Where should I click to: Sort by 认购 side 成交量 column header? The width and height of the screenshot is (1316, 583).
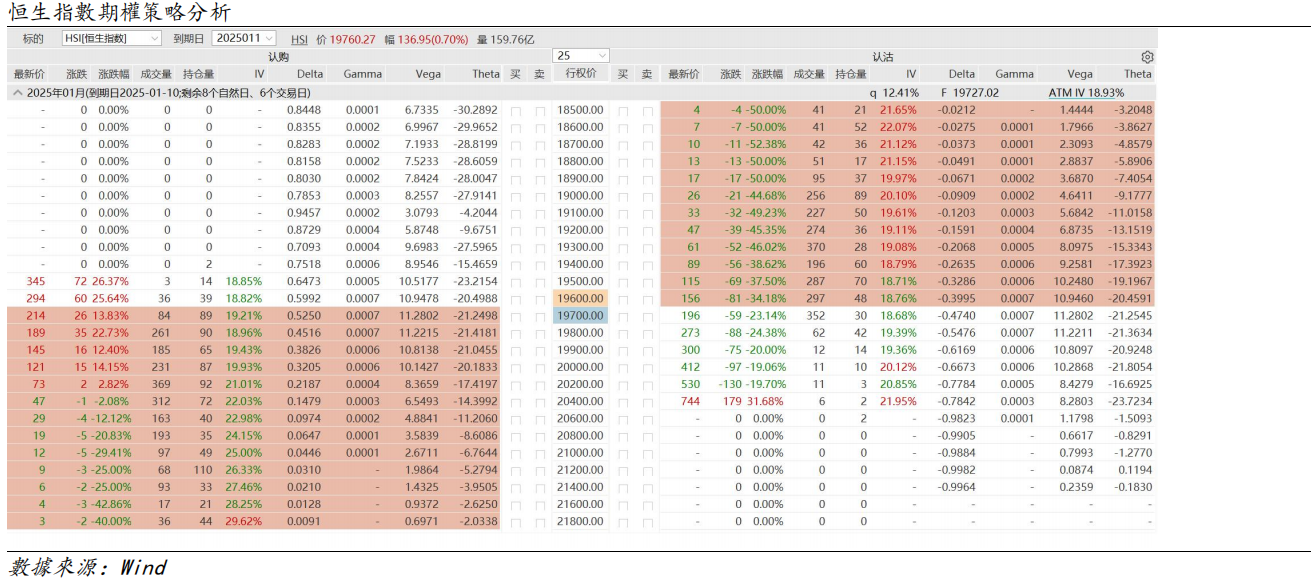156,74
